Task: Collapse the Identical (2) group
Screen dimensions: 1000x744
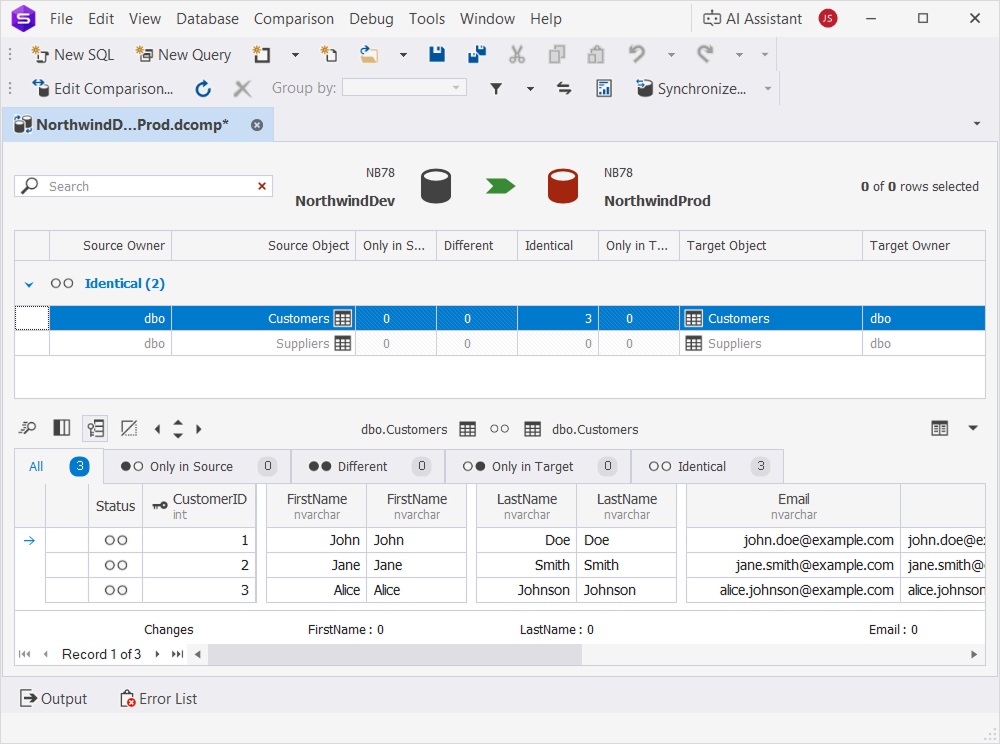Action: click(x=28, y=284)
